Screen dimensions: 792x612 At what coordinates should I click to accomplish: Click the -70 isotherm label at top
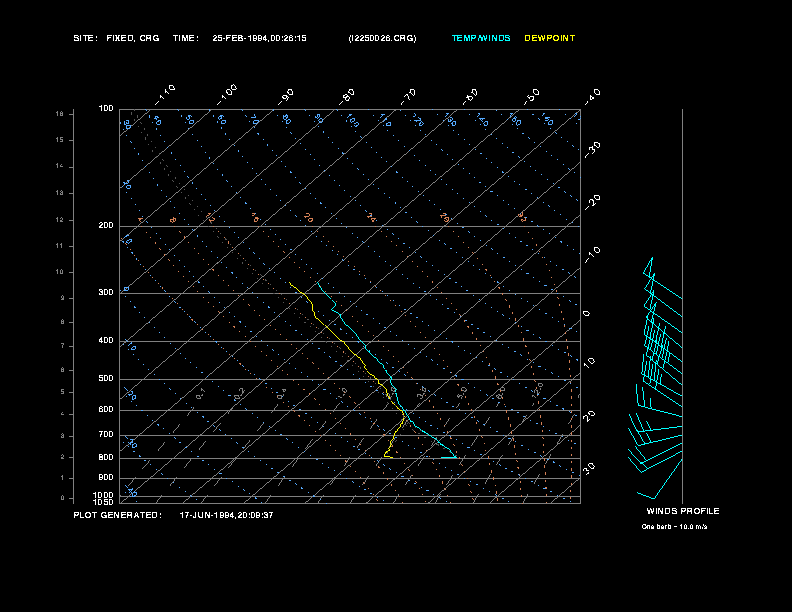(409, 97)
